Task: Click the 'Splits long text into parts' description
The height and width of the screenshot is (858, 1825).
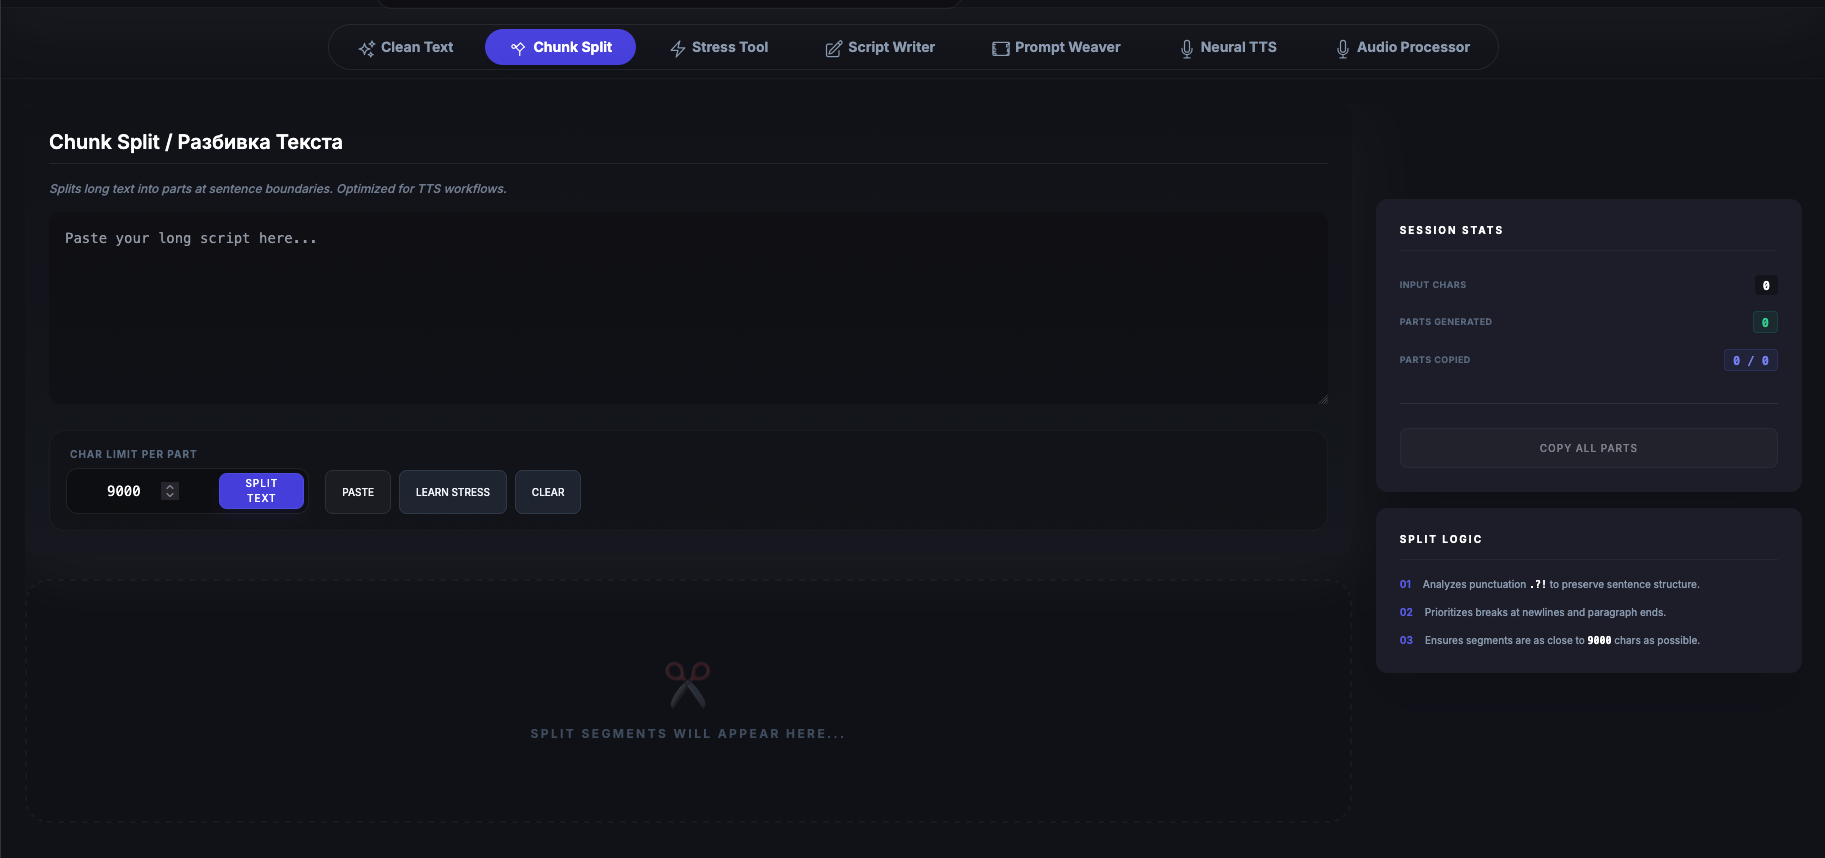Action: point(278,189)
